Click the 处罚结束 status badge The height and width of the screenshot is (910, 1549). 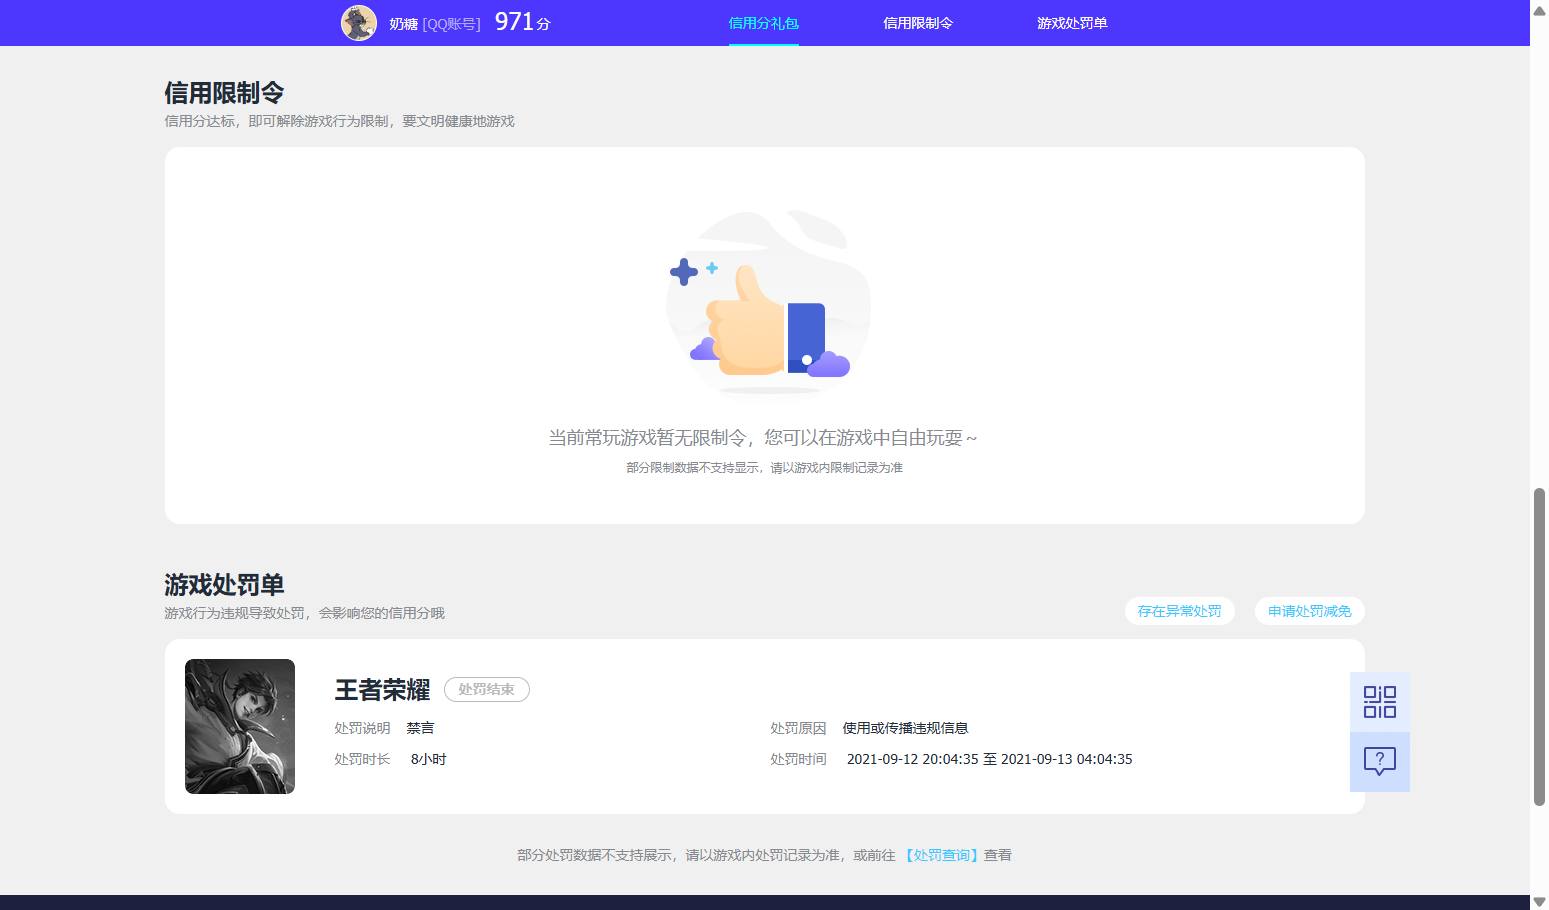486,689
